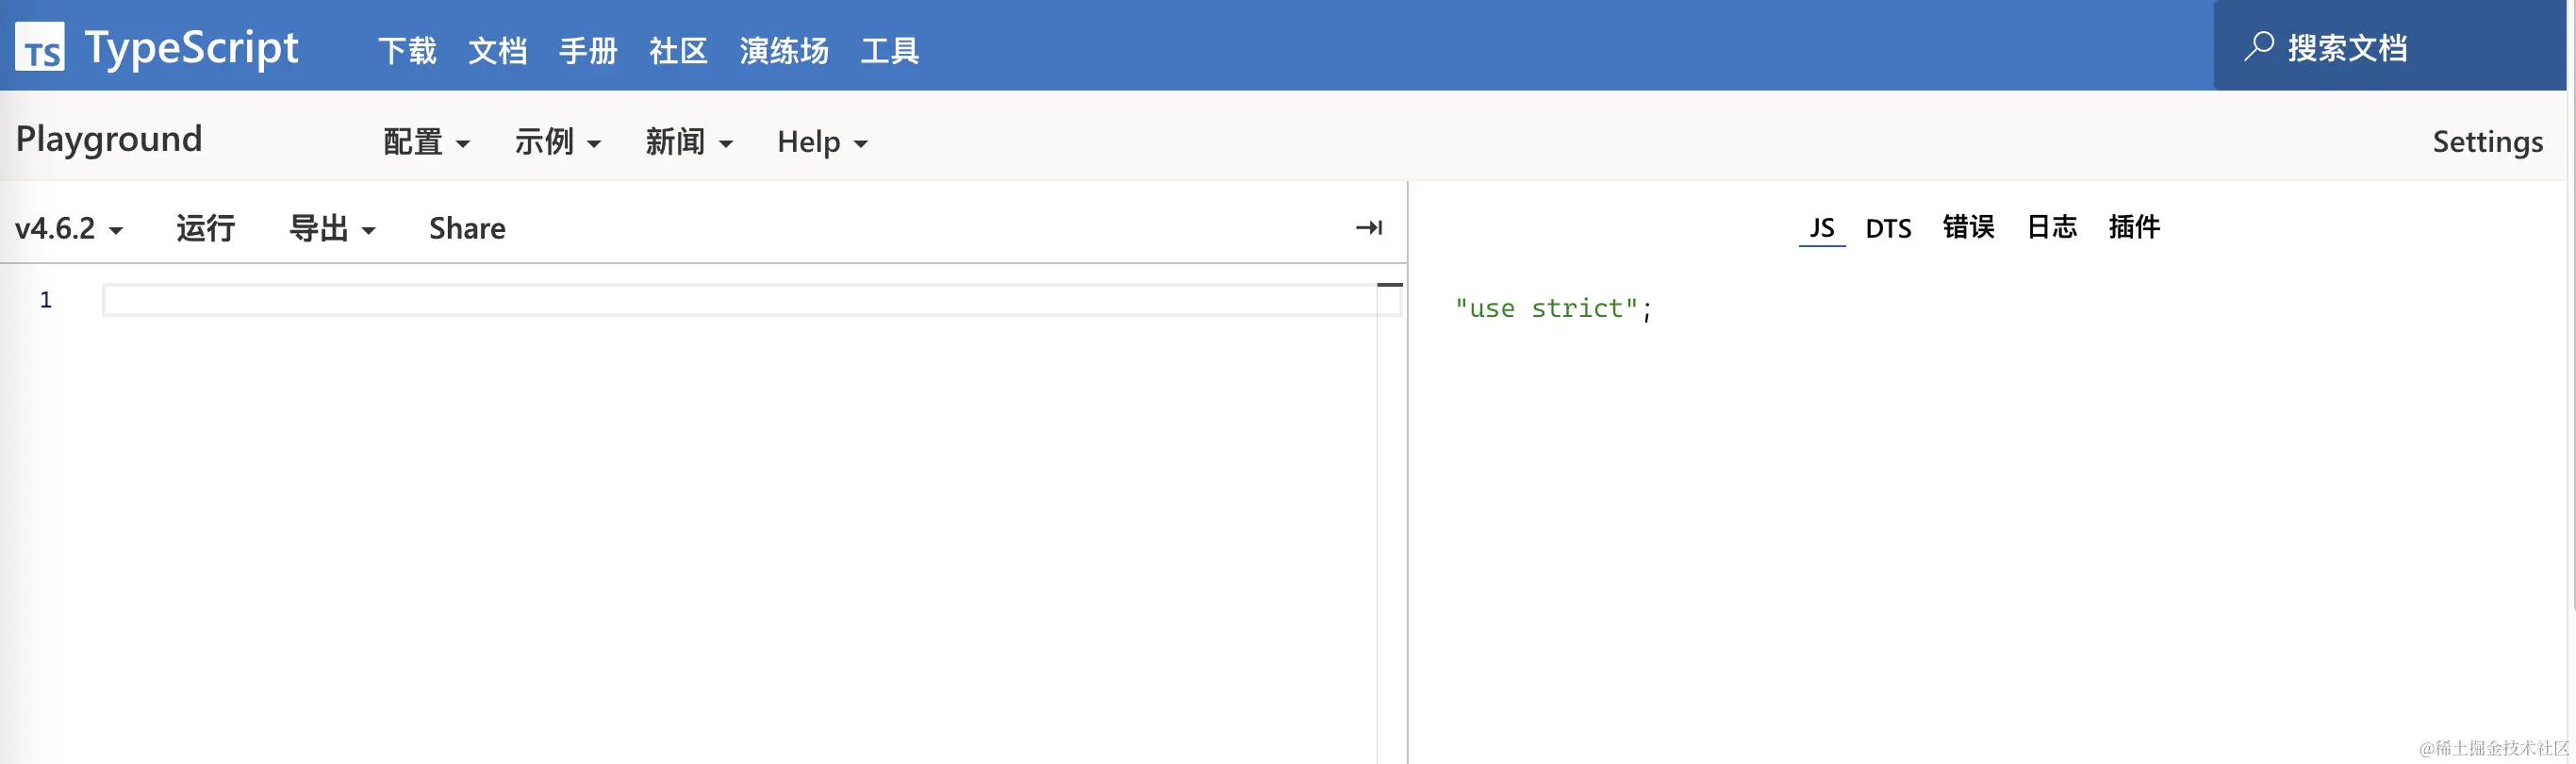
Task: Expand the 示例 dropdown menu
Action: pos(558,142)
